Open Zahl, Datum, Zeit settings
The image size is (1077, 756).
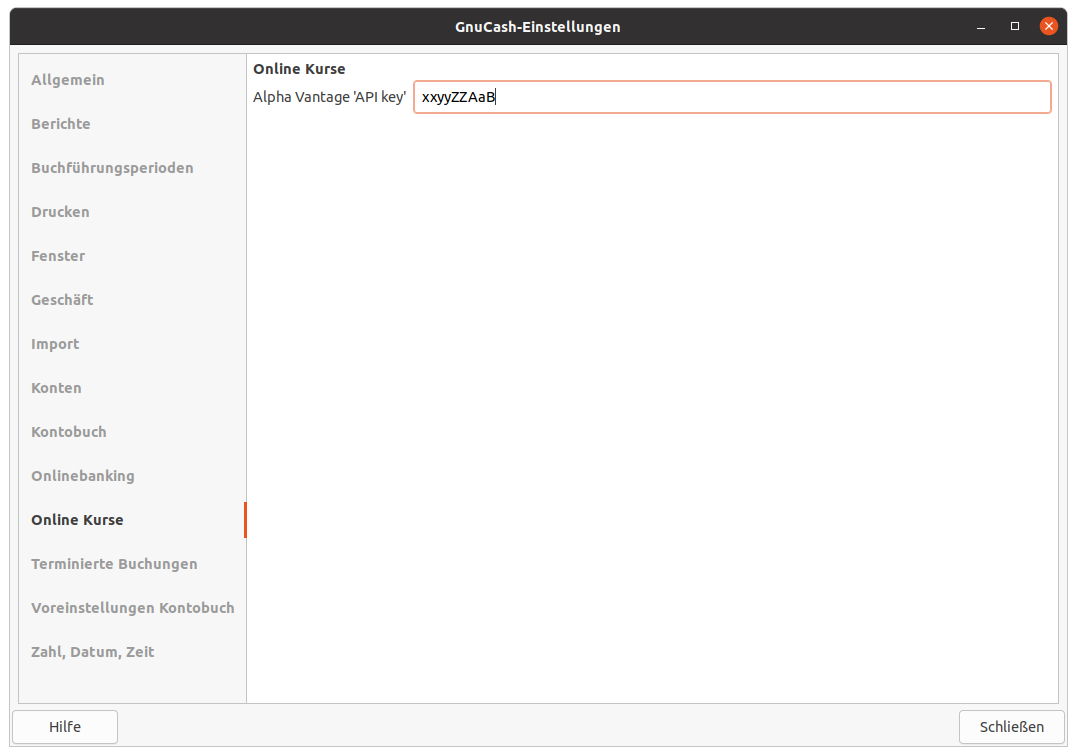coord(93,652)
